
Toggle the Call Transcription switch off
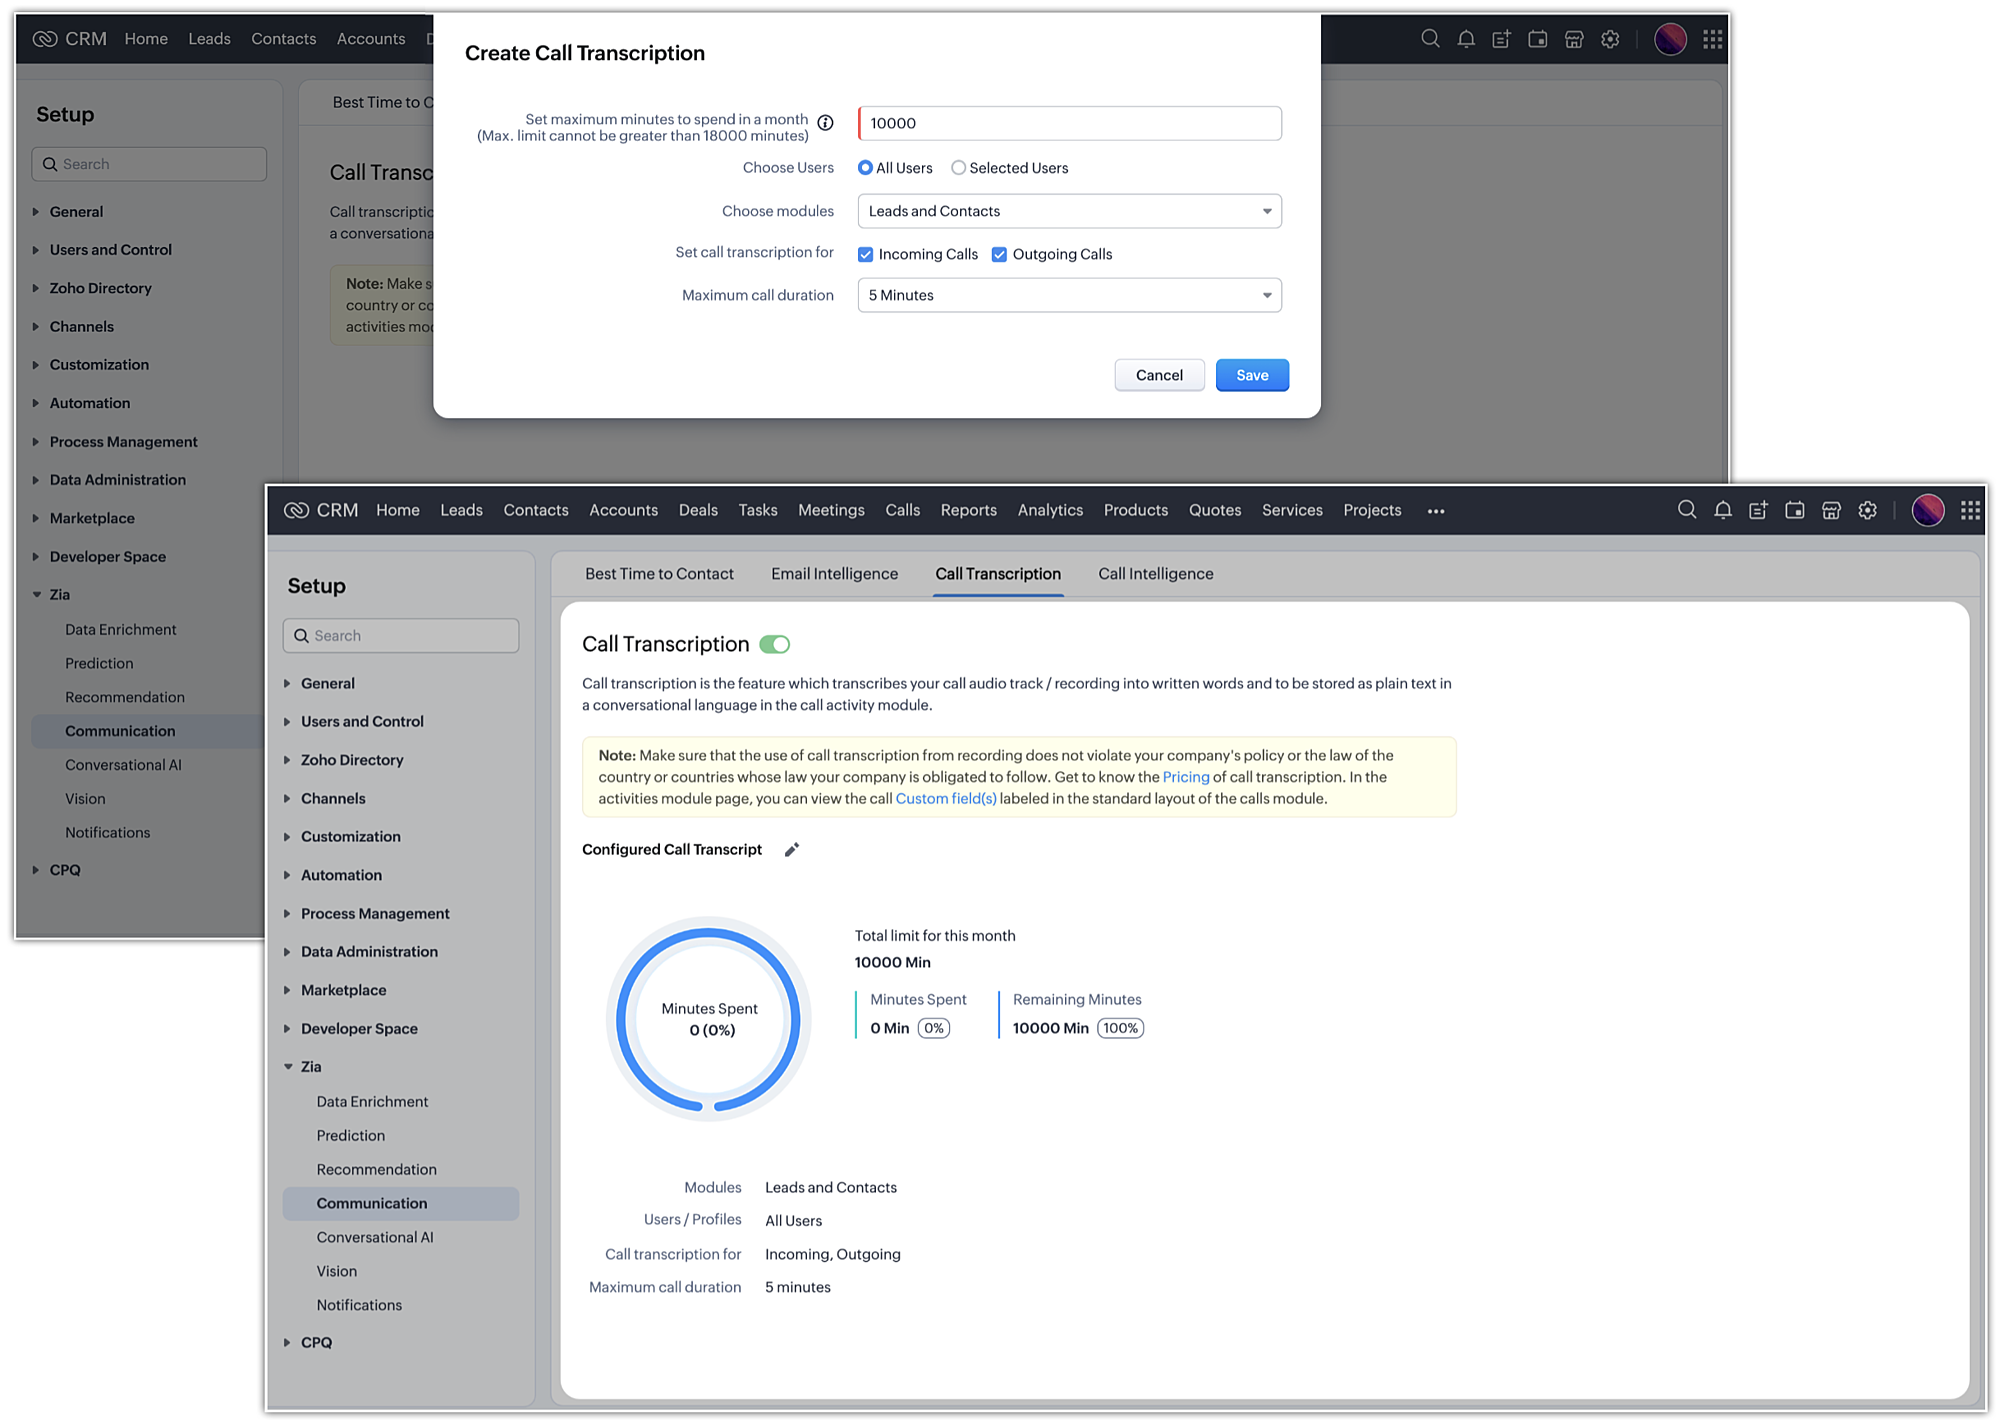(775, 644)
